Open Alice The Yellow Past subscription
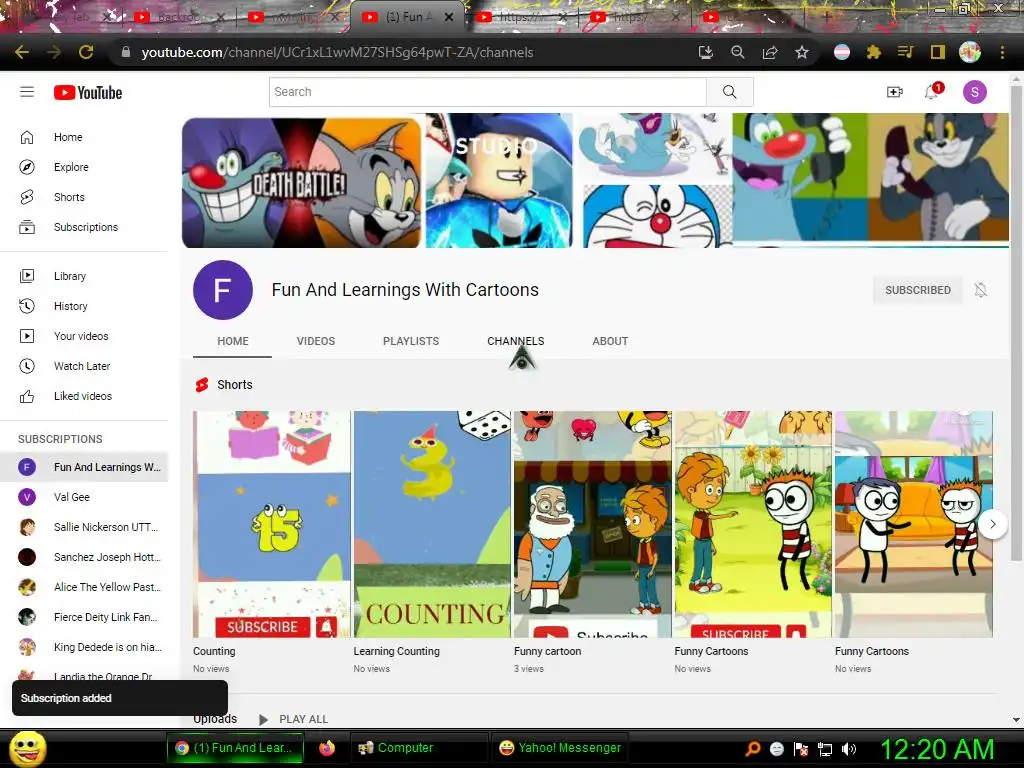 (84, 587)
